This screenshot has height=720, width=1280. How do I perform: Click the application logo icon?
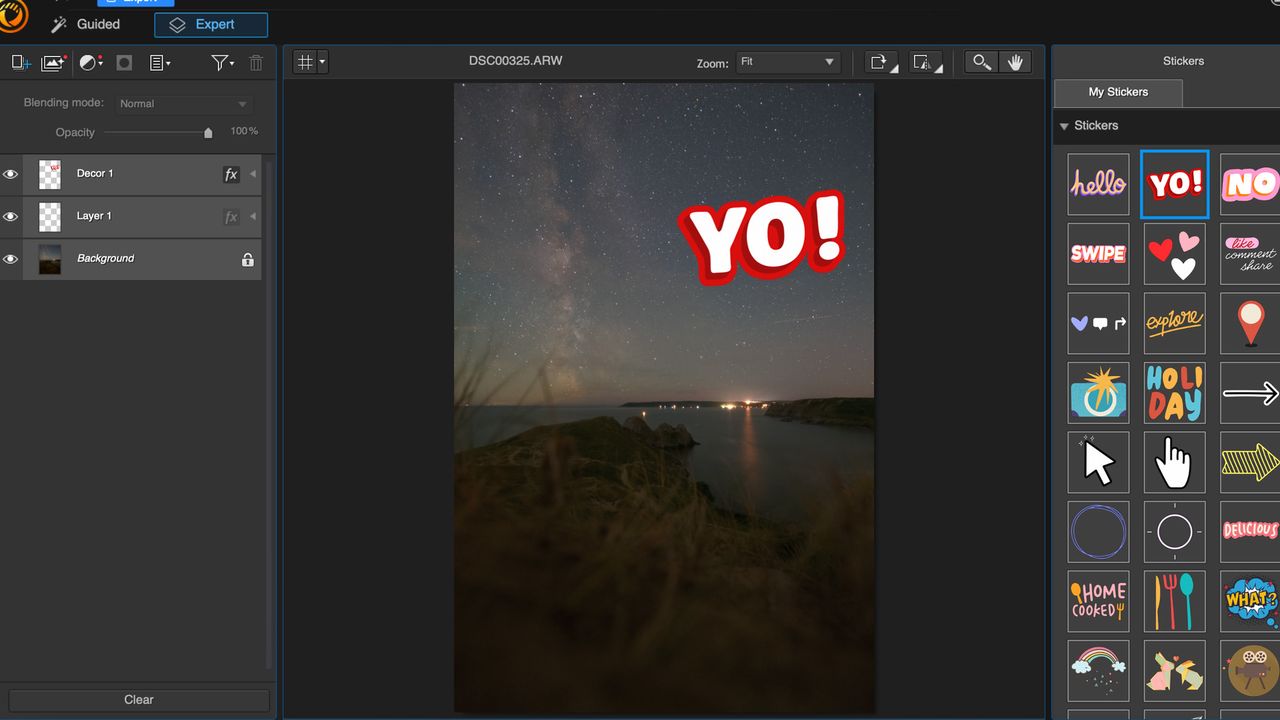pyautogui.click(x=13, y=16)
